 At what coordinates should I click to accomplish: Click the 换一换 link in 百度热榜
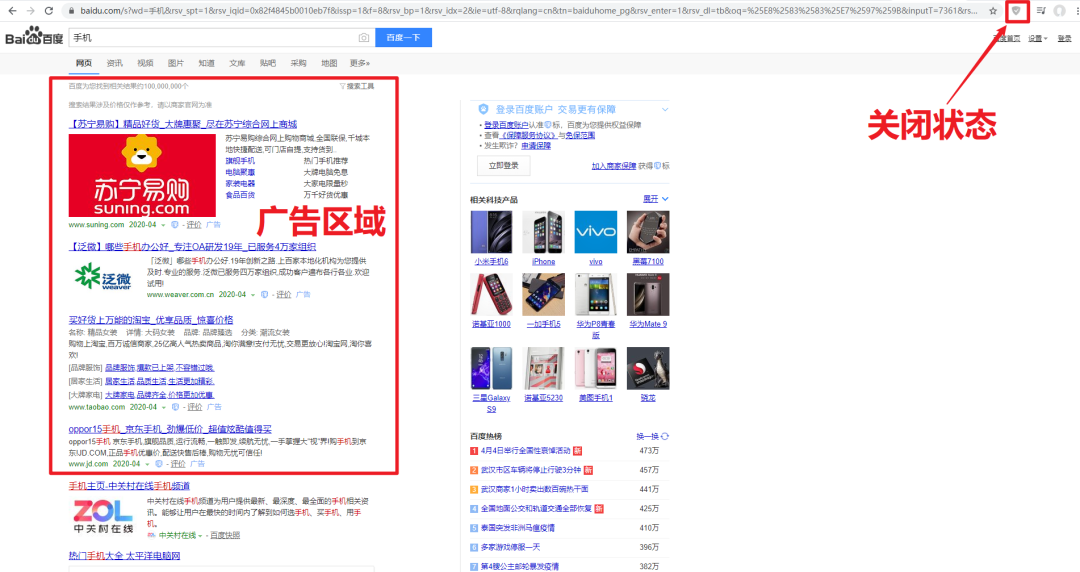pos(647,436)
